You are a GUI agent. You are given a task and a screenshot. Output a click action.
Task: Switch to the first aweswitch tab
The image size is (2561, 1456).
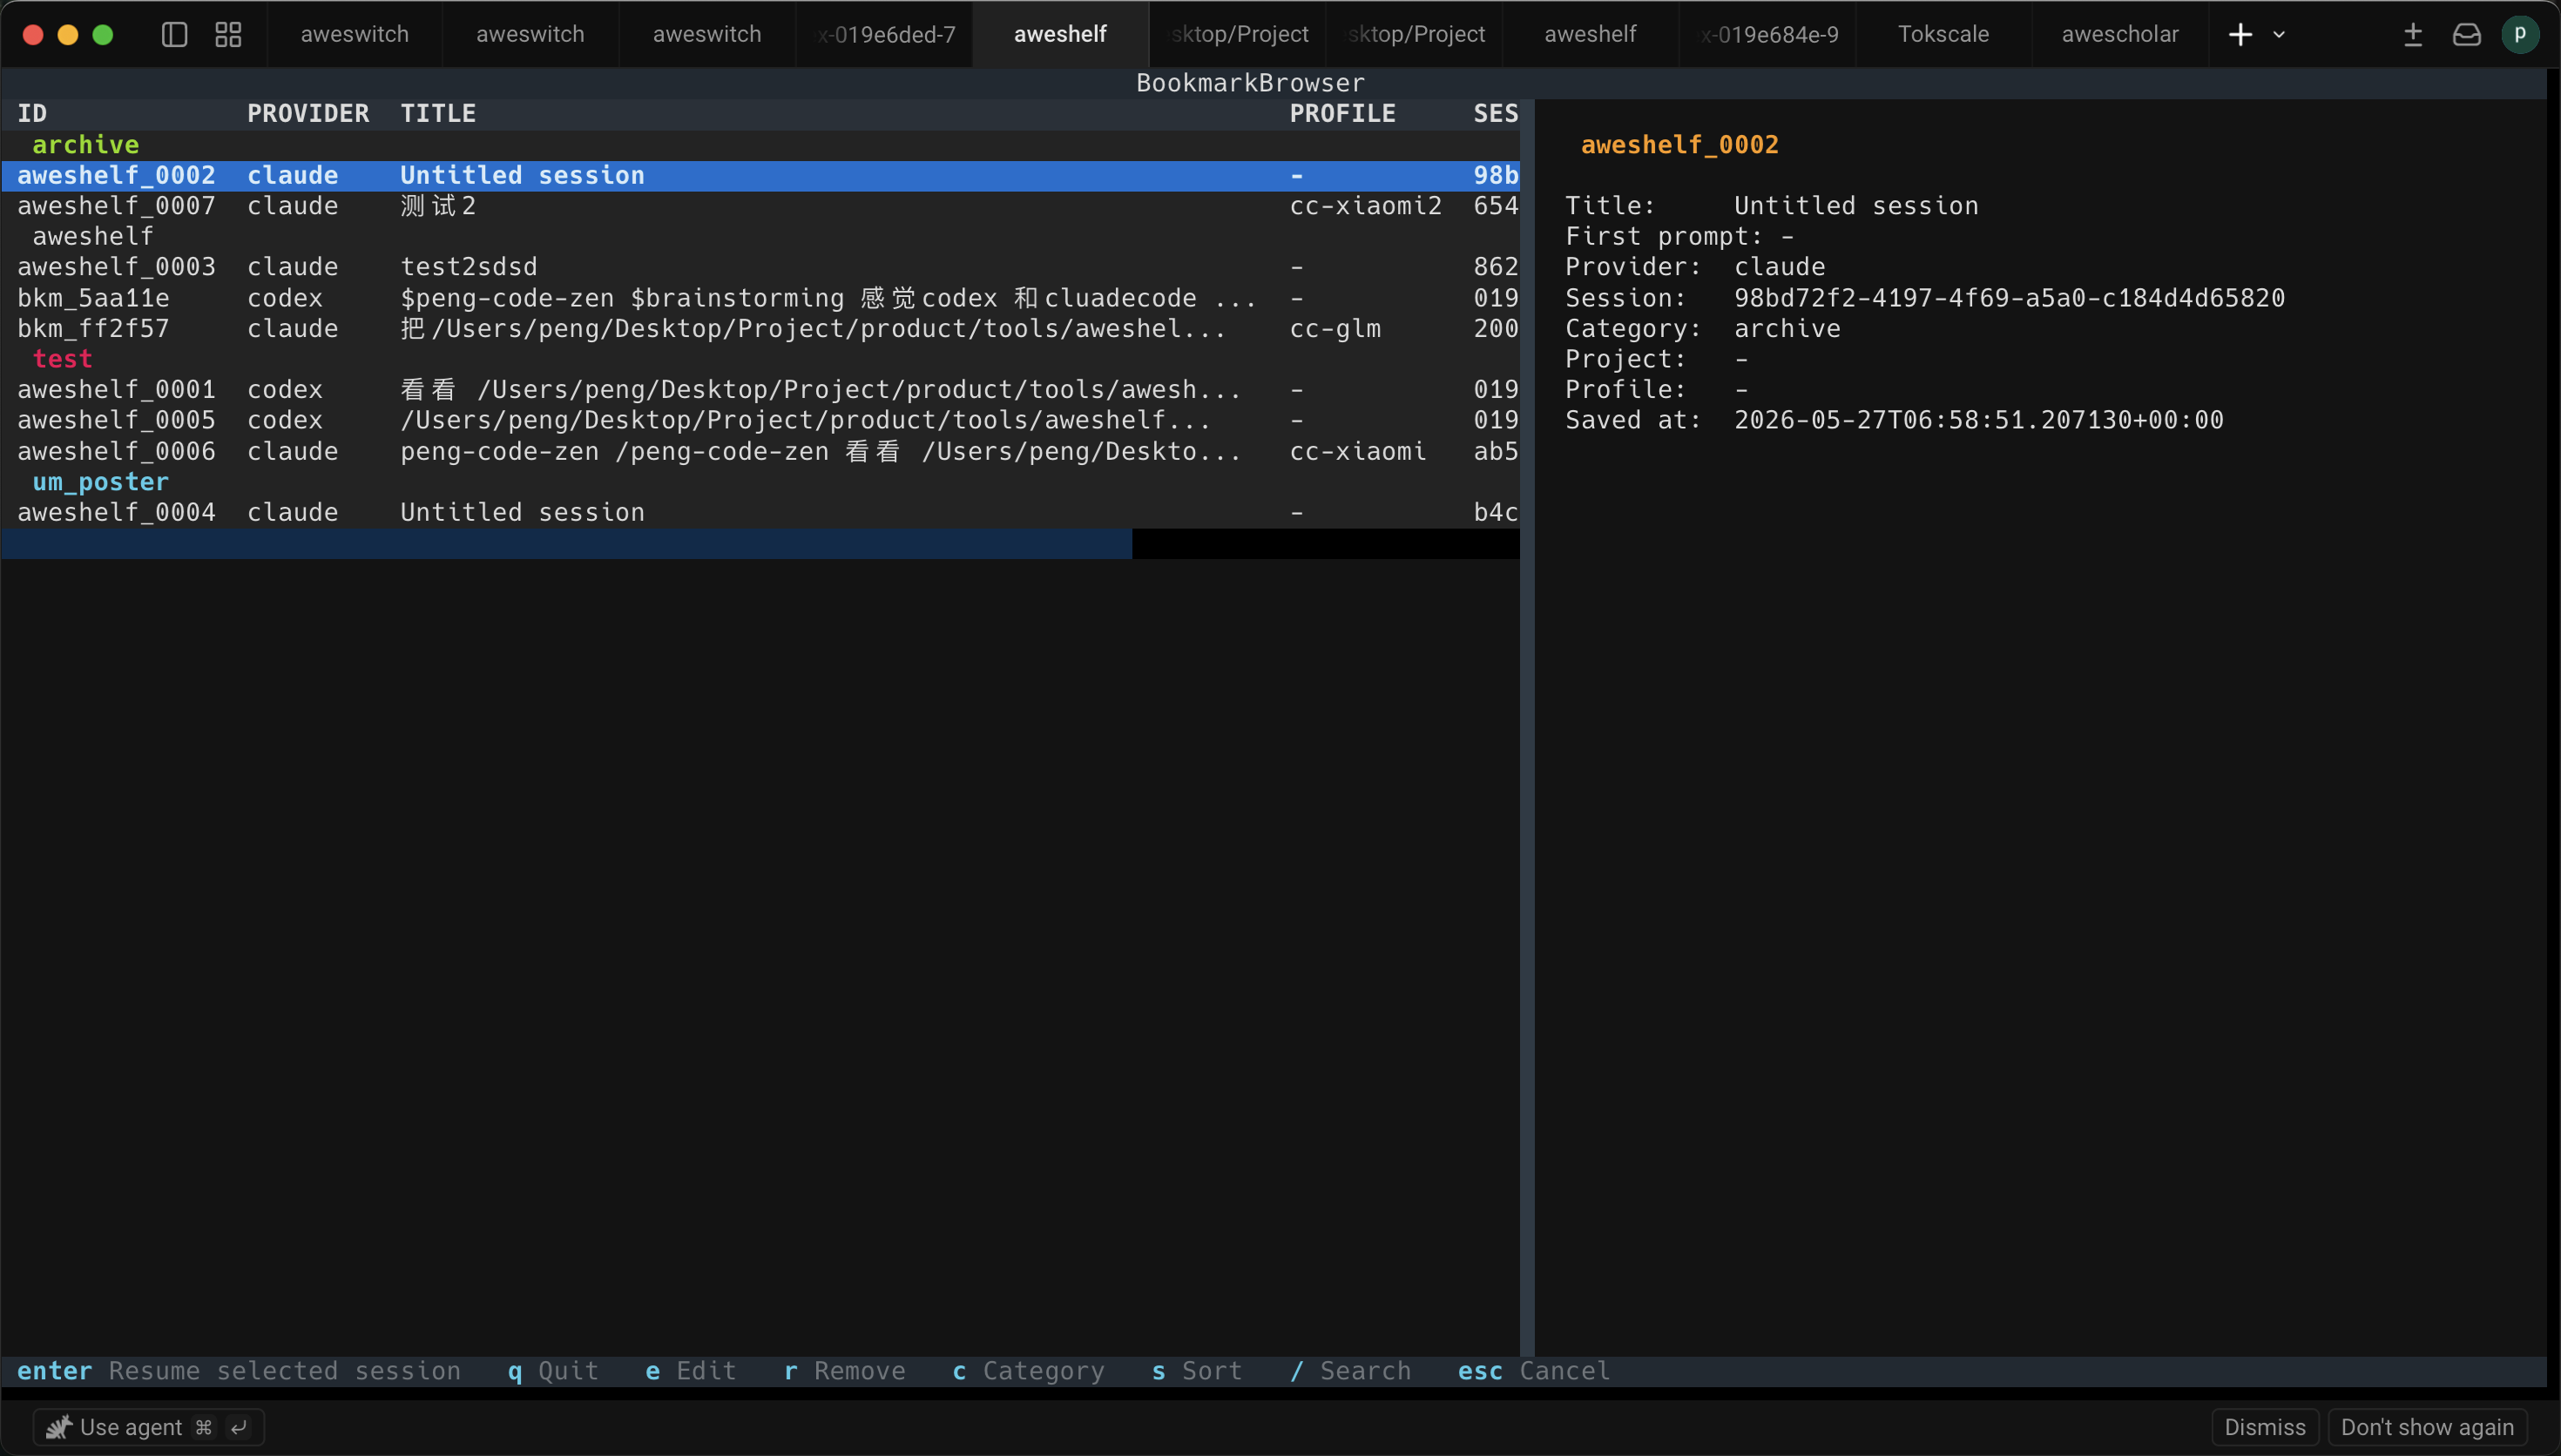point(354,34)
